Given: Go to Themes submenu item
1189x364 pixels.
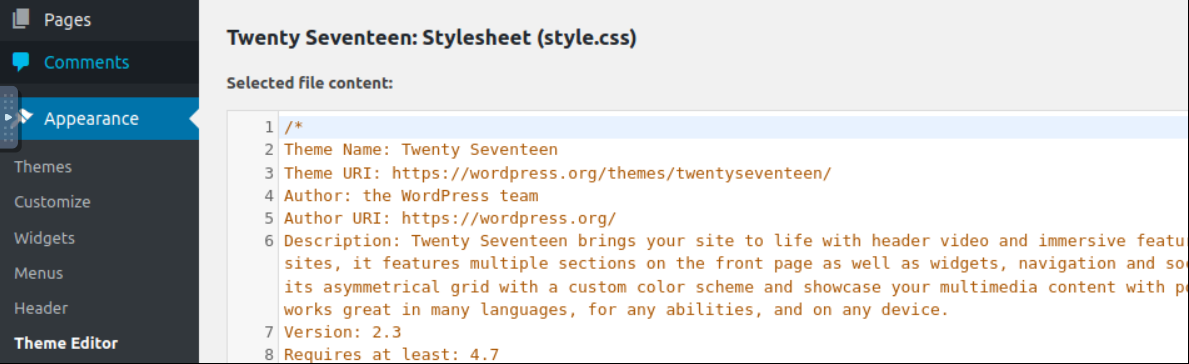Looking at the screenshot, I should pos(42,167).
